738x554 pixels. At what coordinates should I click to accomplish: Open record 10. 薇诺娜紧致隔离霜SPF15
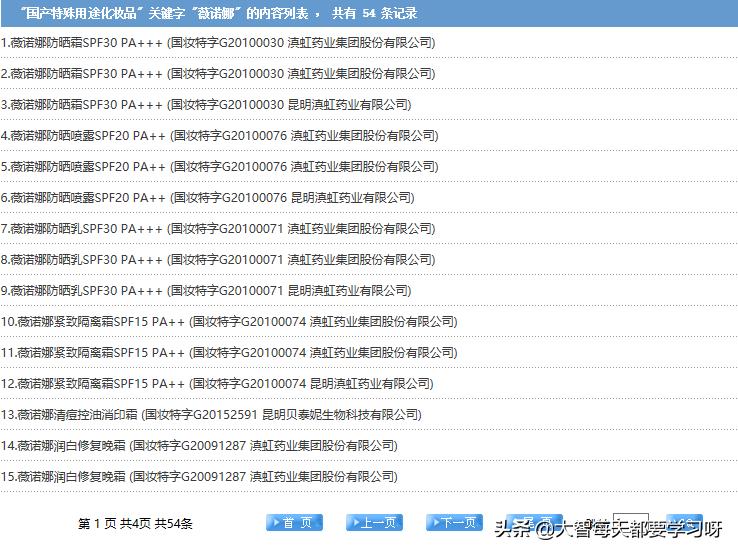coord(229,322)
